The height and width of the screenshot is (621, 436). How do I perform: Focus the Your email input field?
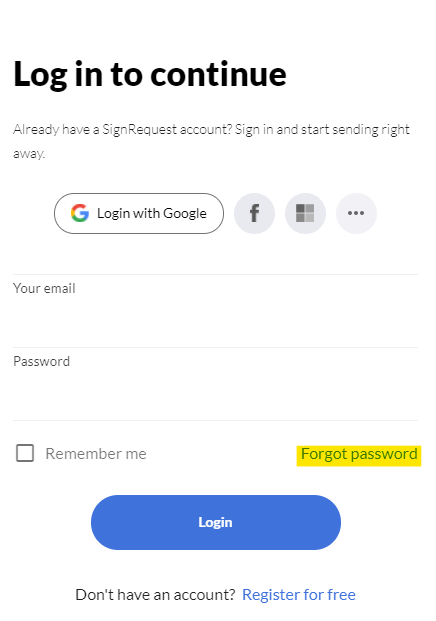(x=215, y=322)
